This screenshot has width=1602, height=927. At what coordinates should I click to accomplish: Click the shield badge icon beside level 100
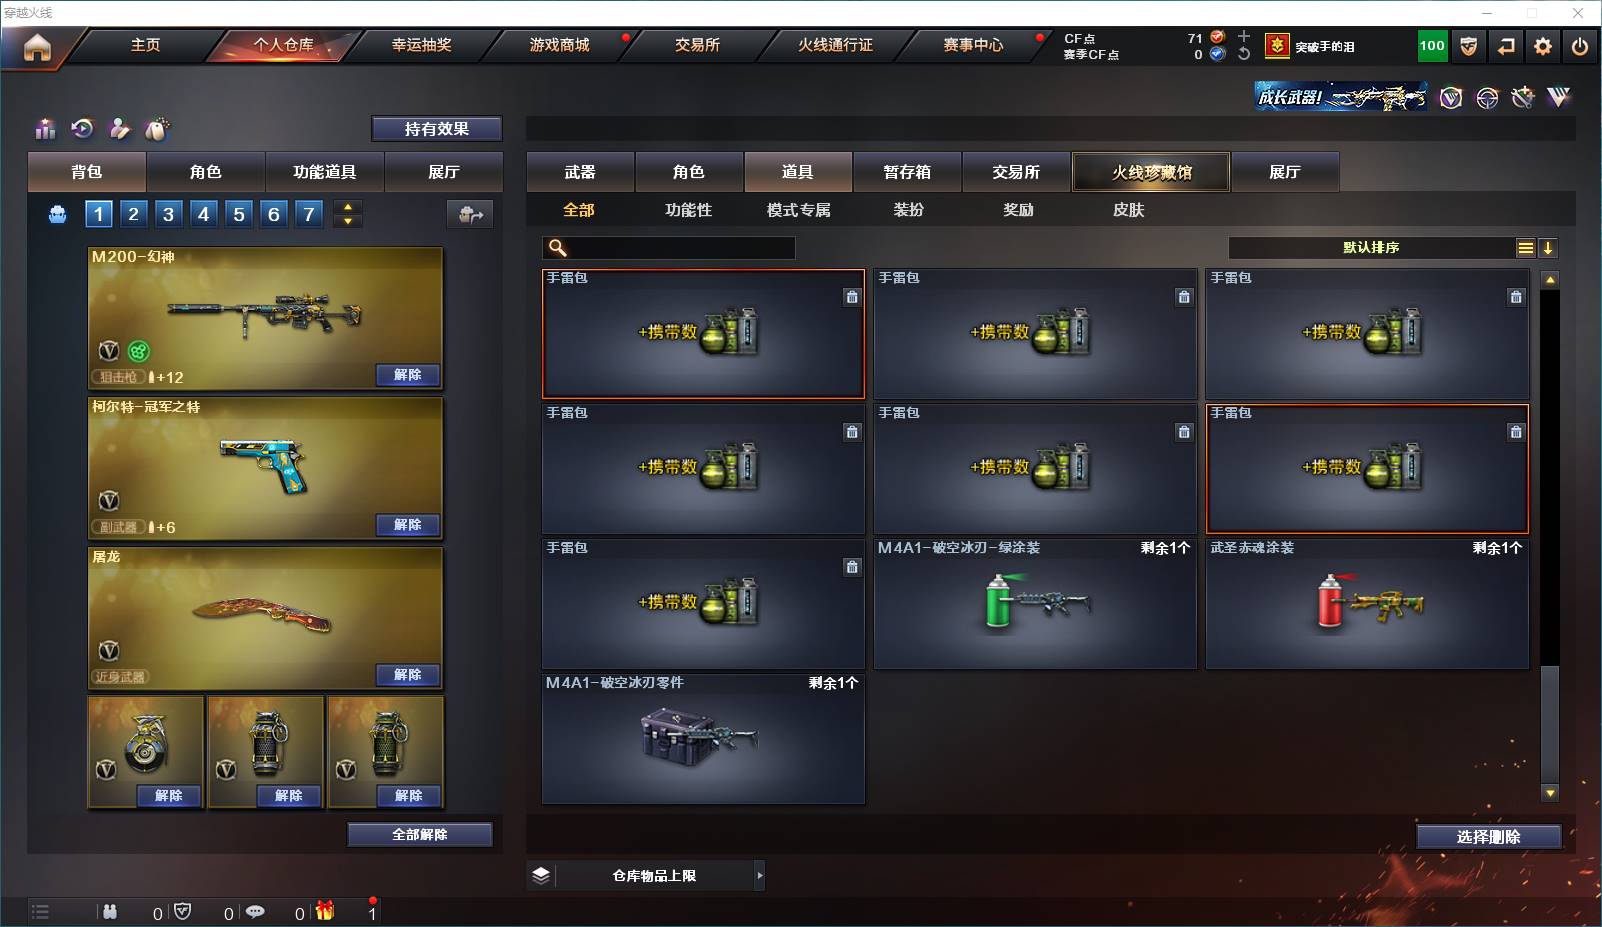click(1469, 46)
